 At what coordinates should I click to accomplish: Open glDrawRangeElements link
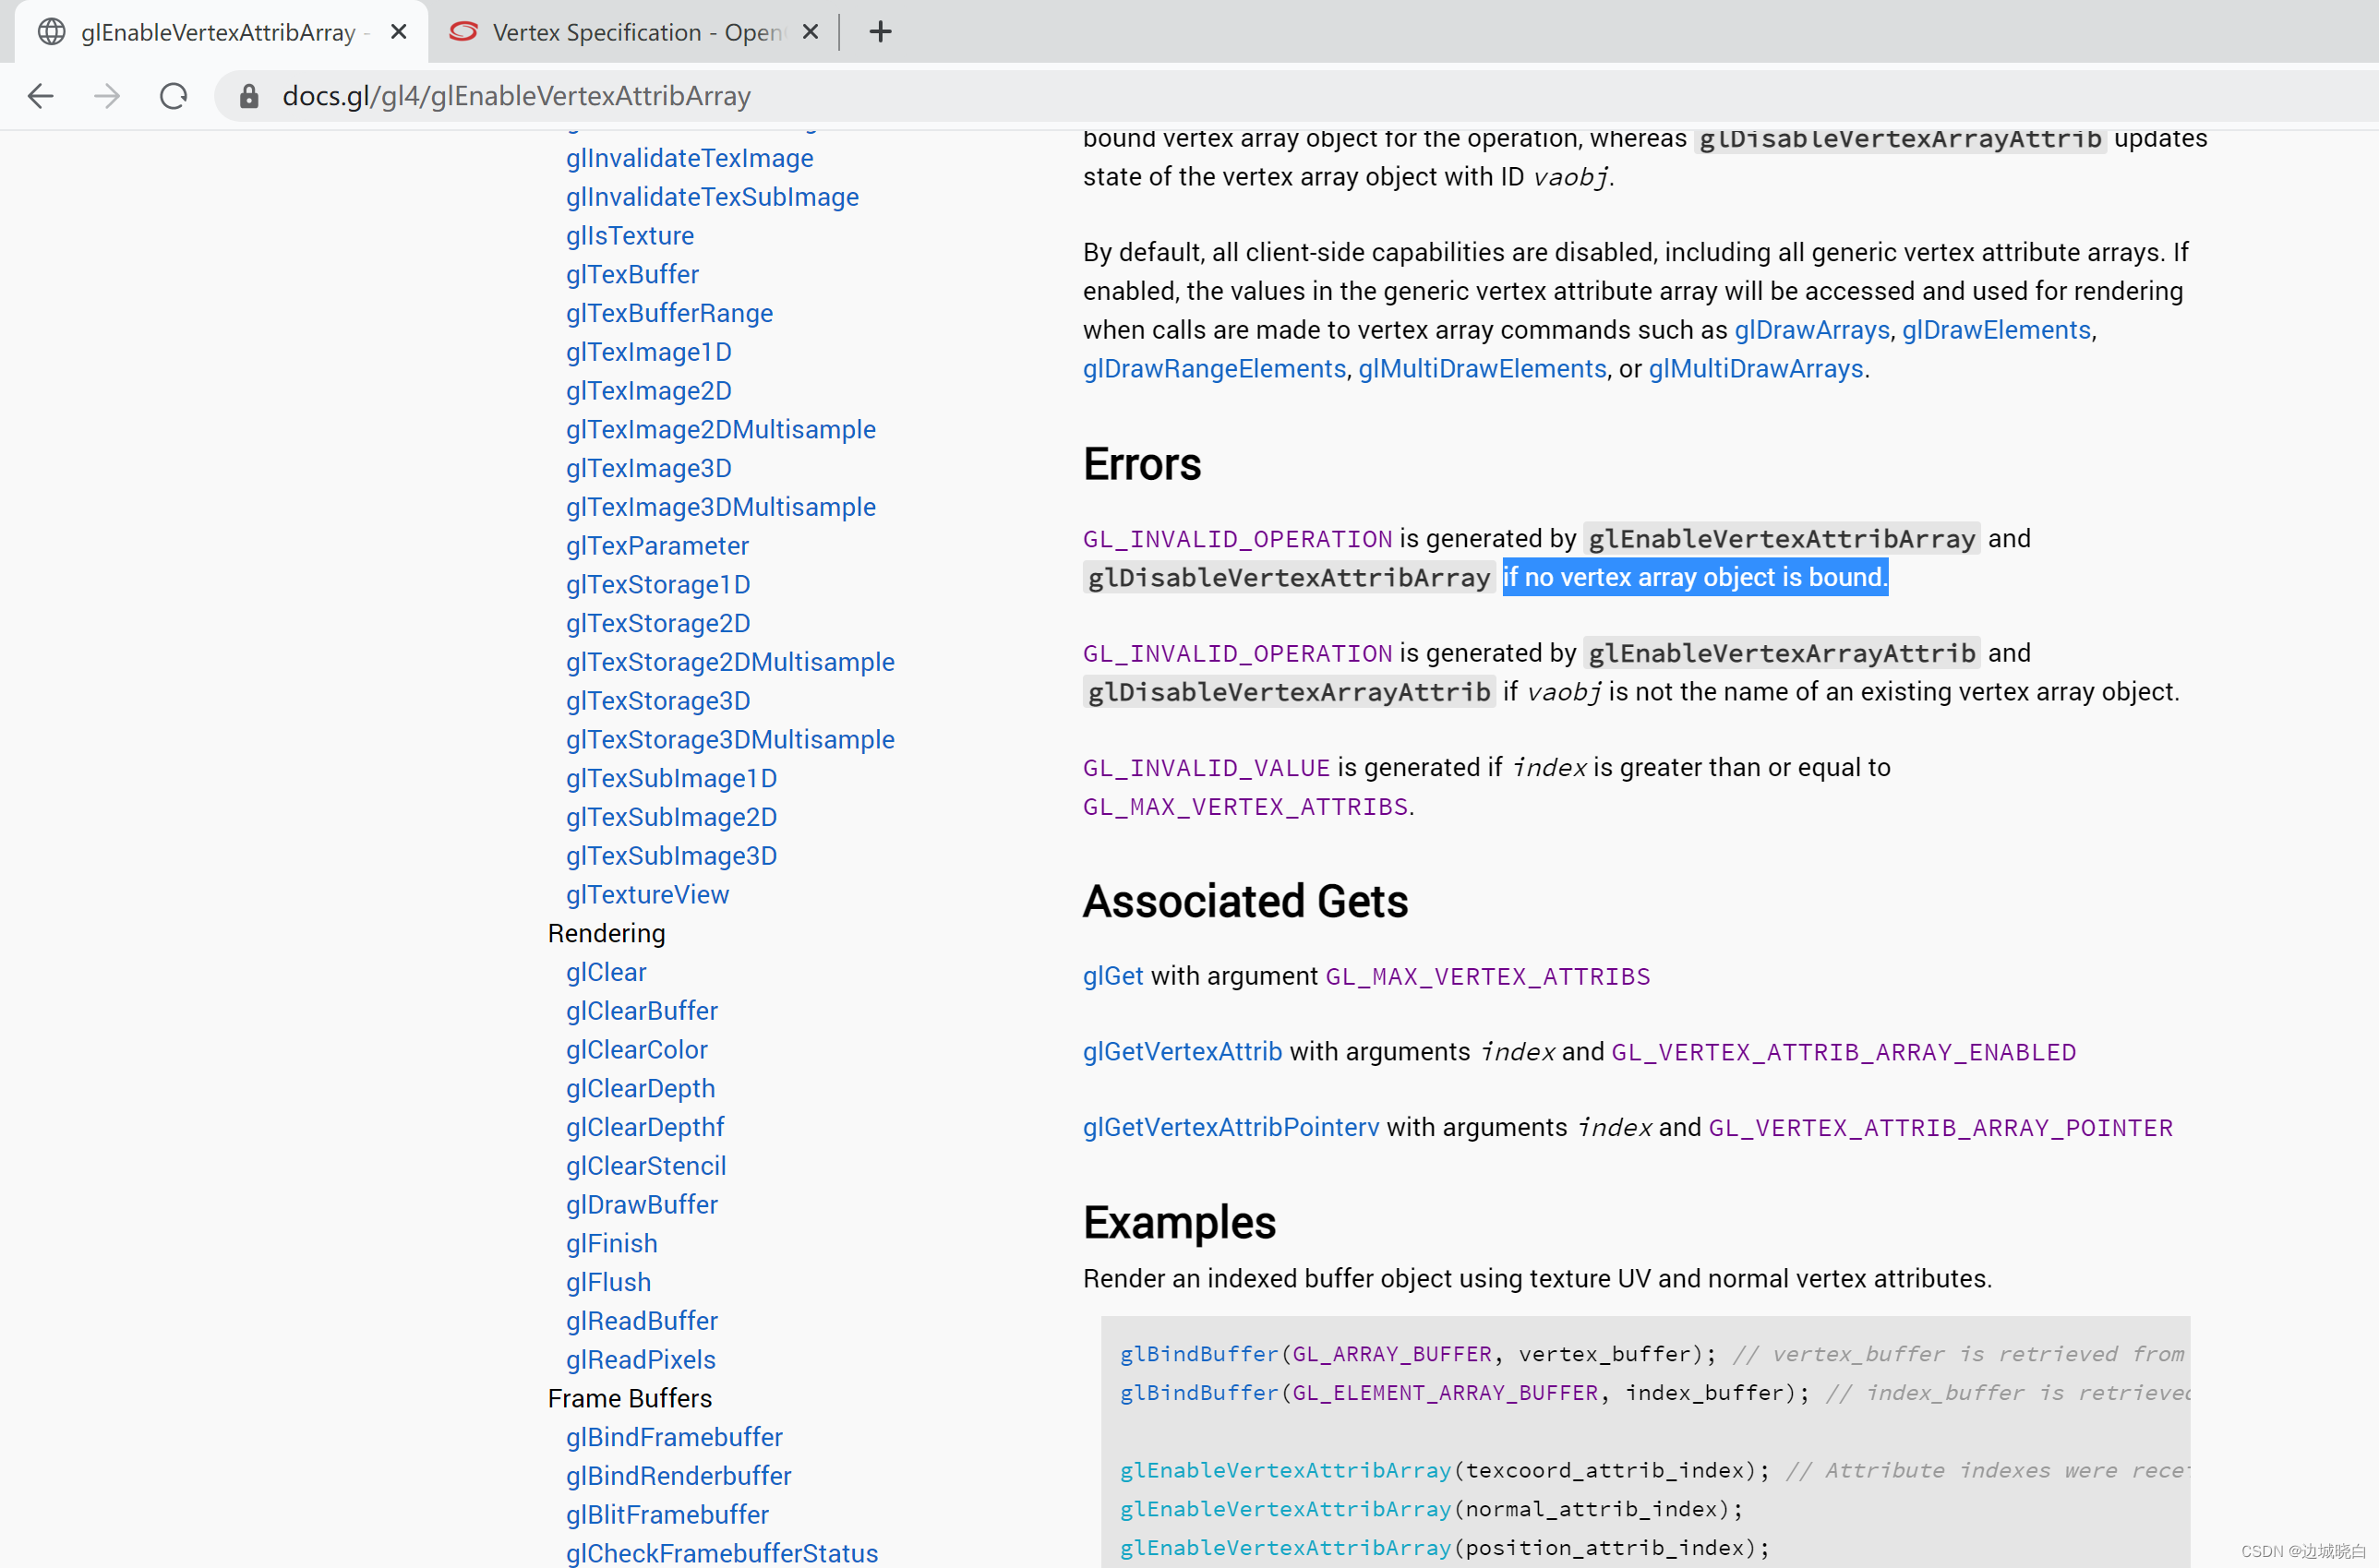click(1213, 369)
